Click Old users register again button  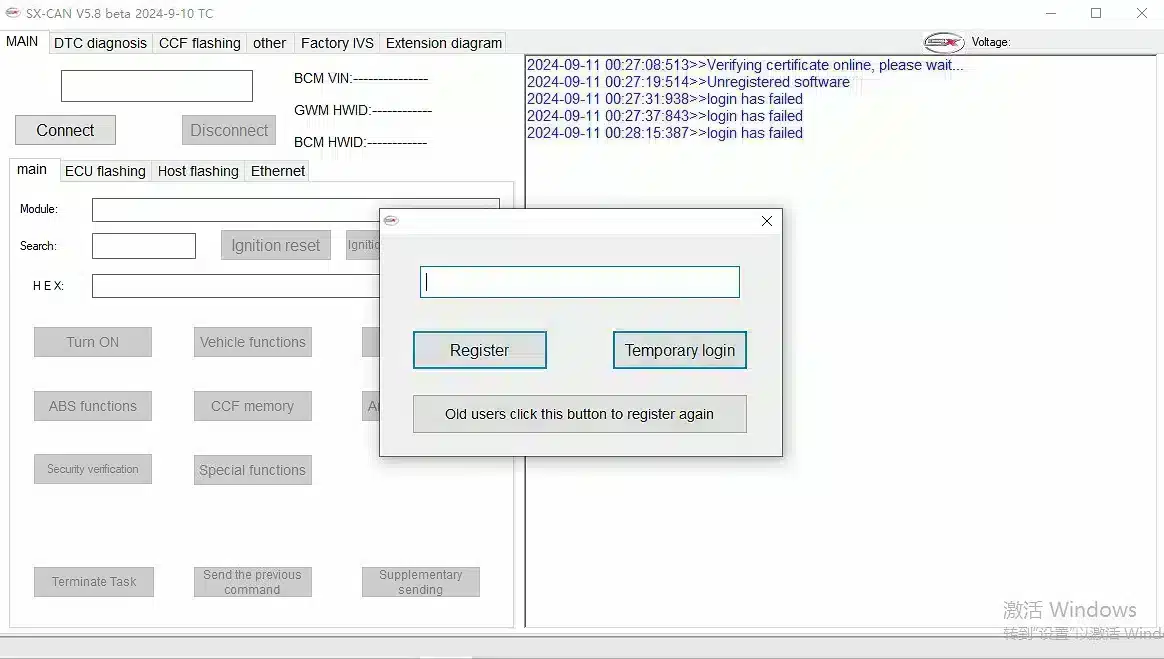click(579, 414)
